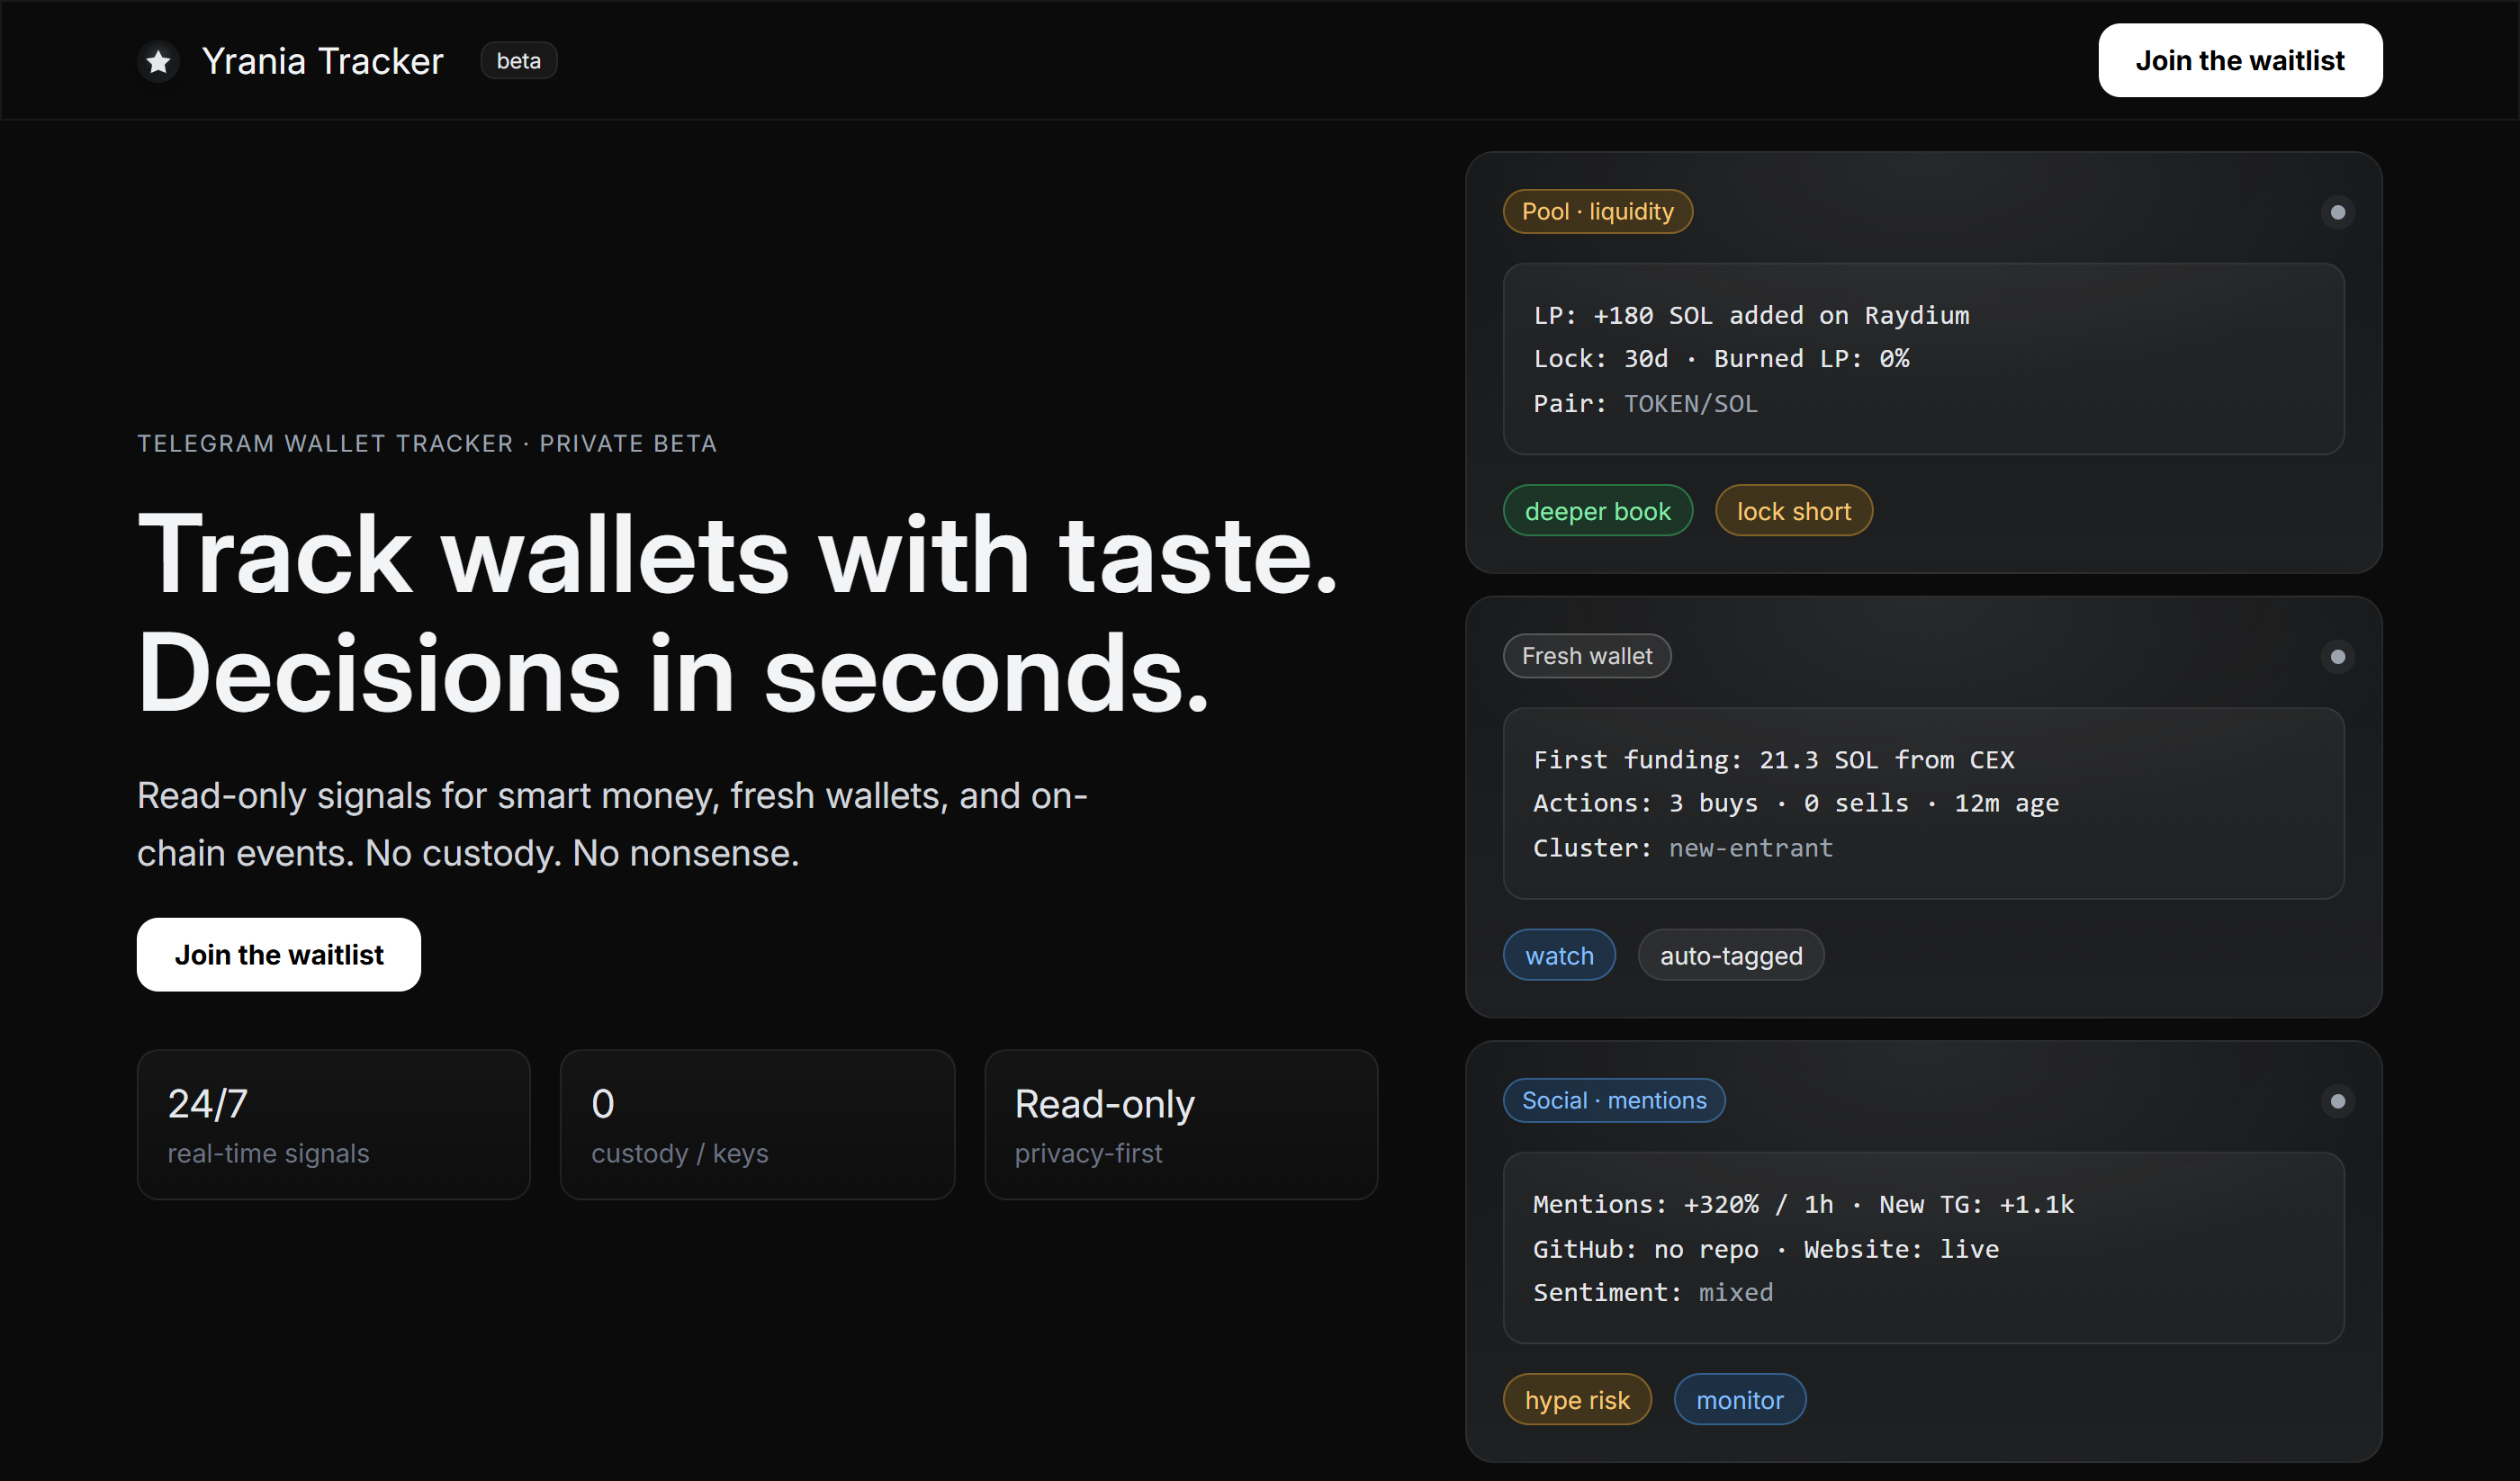The image size is (2520, 1481).
Task: Click the lock short chip
Action: coord(1793,511)
